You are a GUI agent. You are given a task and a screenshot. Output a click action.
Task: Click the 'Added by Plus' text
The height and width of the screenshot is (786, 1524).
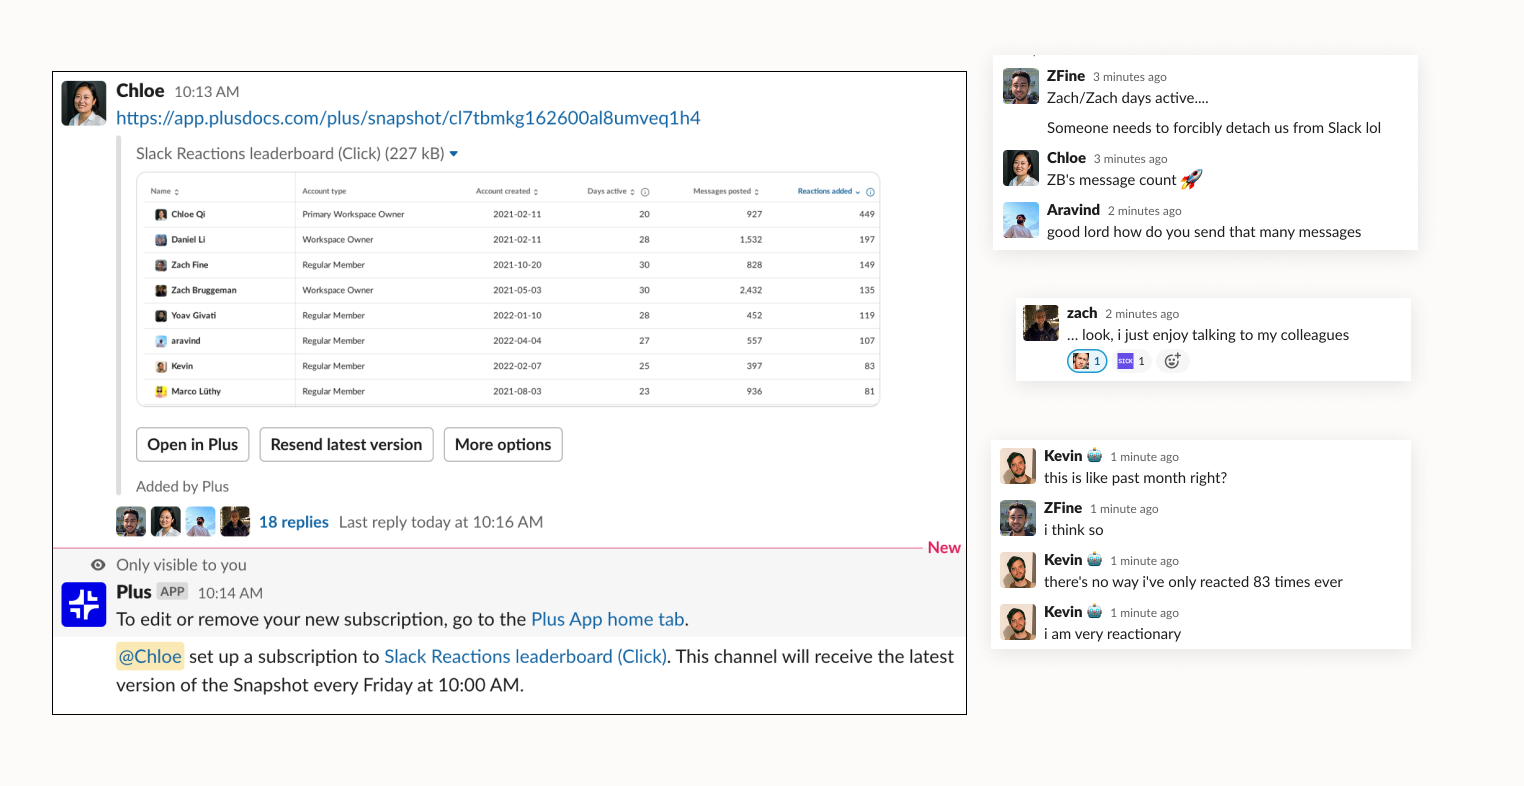[182, 487]
